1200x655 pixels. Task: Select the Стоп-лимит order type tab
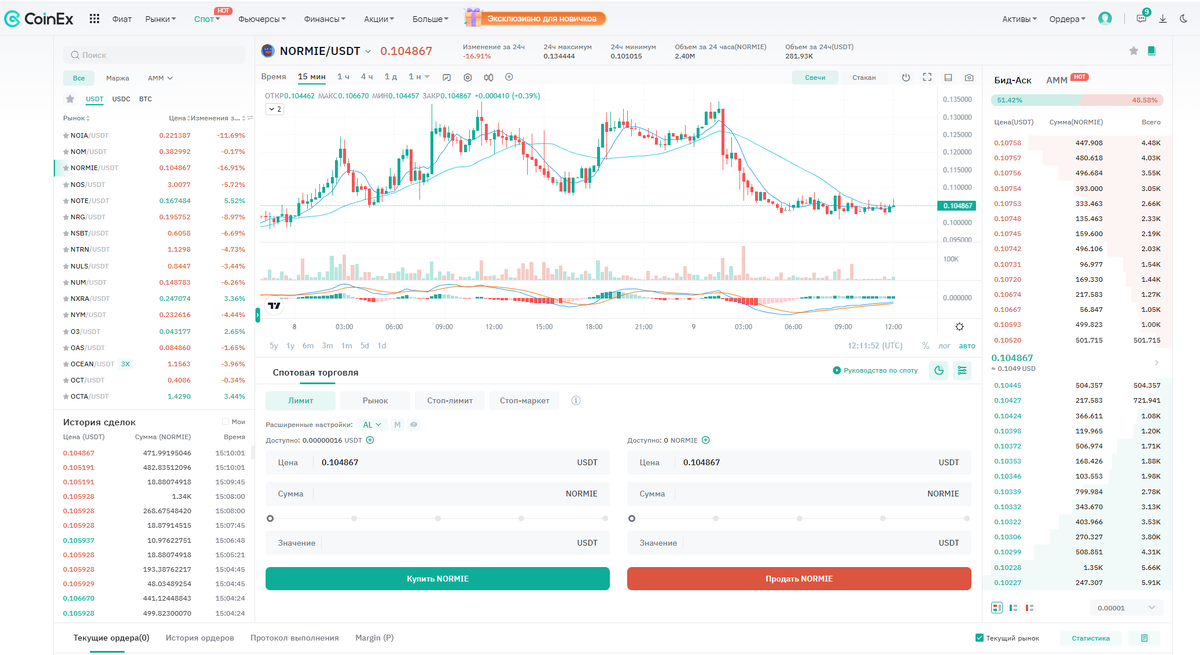[450, 400]
